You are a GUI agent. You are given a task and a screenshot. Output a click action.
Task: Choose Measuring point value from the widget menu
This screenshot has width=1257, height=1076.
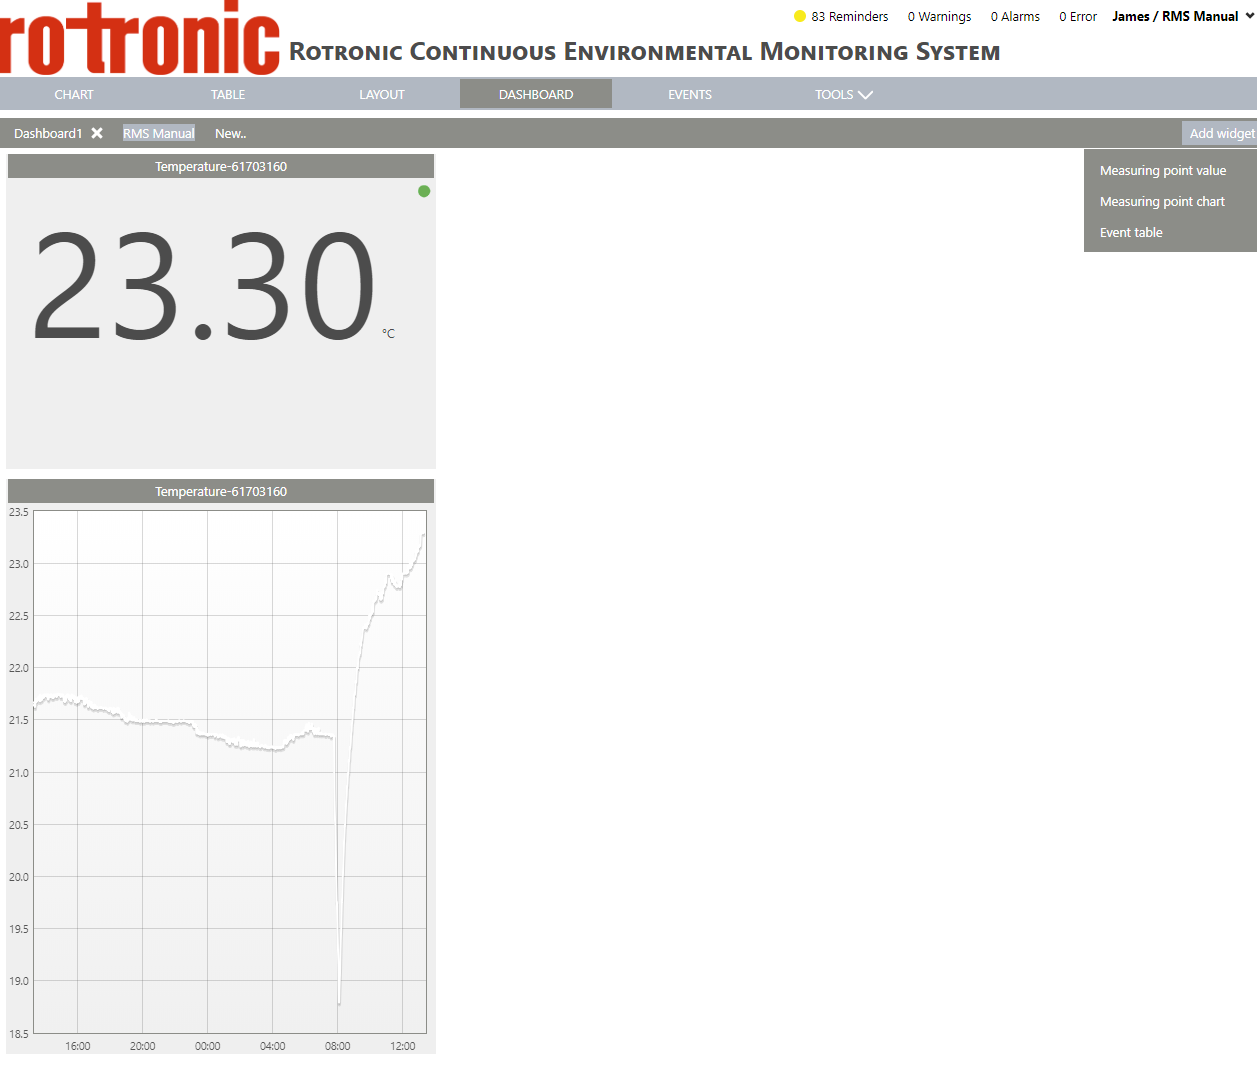click(1163, 170)
